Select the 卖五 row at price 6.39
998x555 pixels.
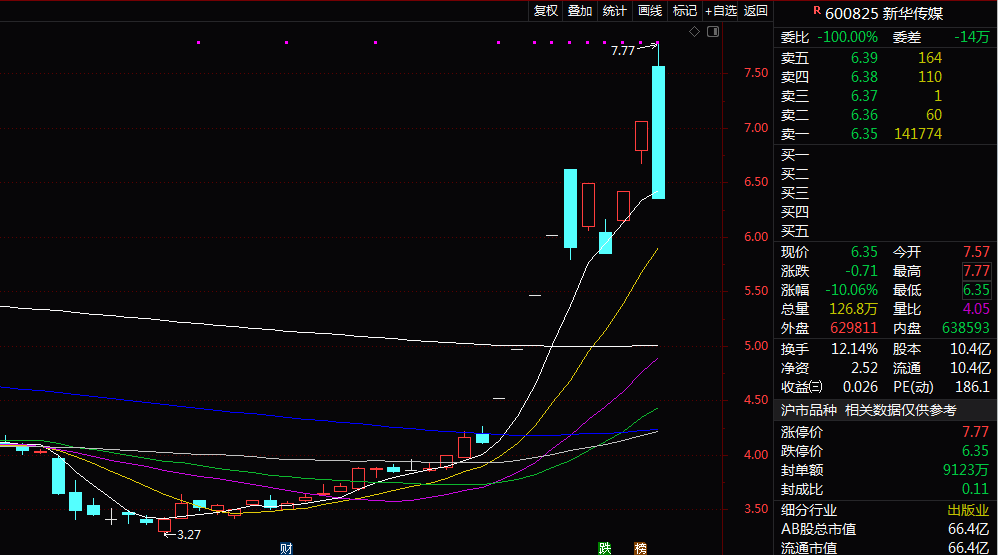[885, 58]
